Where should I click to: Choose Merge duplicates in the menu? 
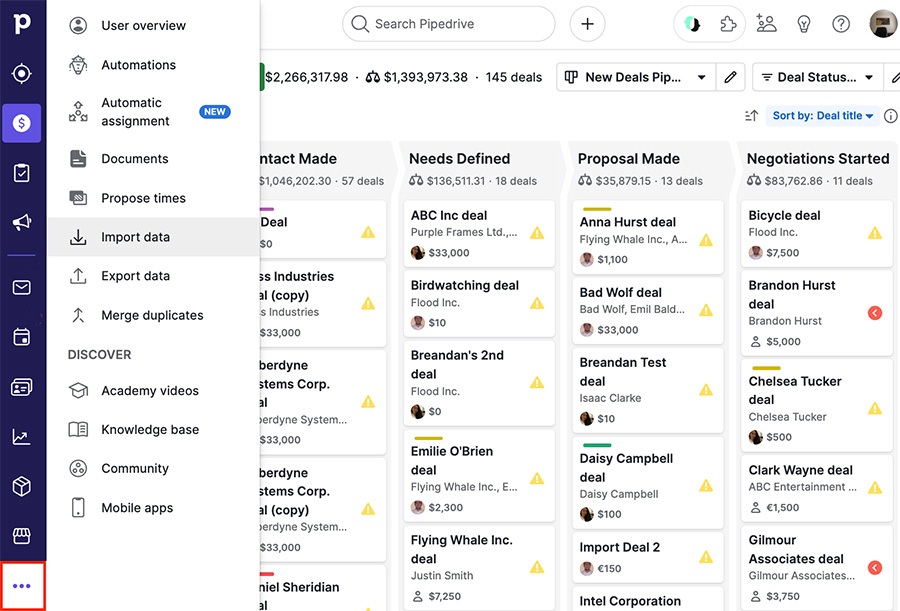pyautogui.click(x=151, y=315)
